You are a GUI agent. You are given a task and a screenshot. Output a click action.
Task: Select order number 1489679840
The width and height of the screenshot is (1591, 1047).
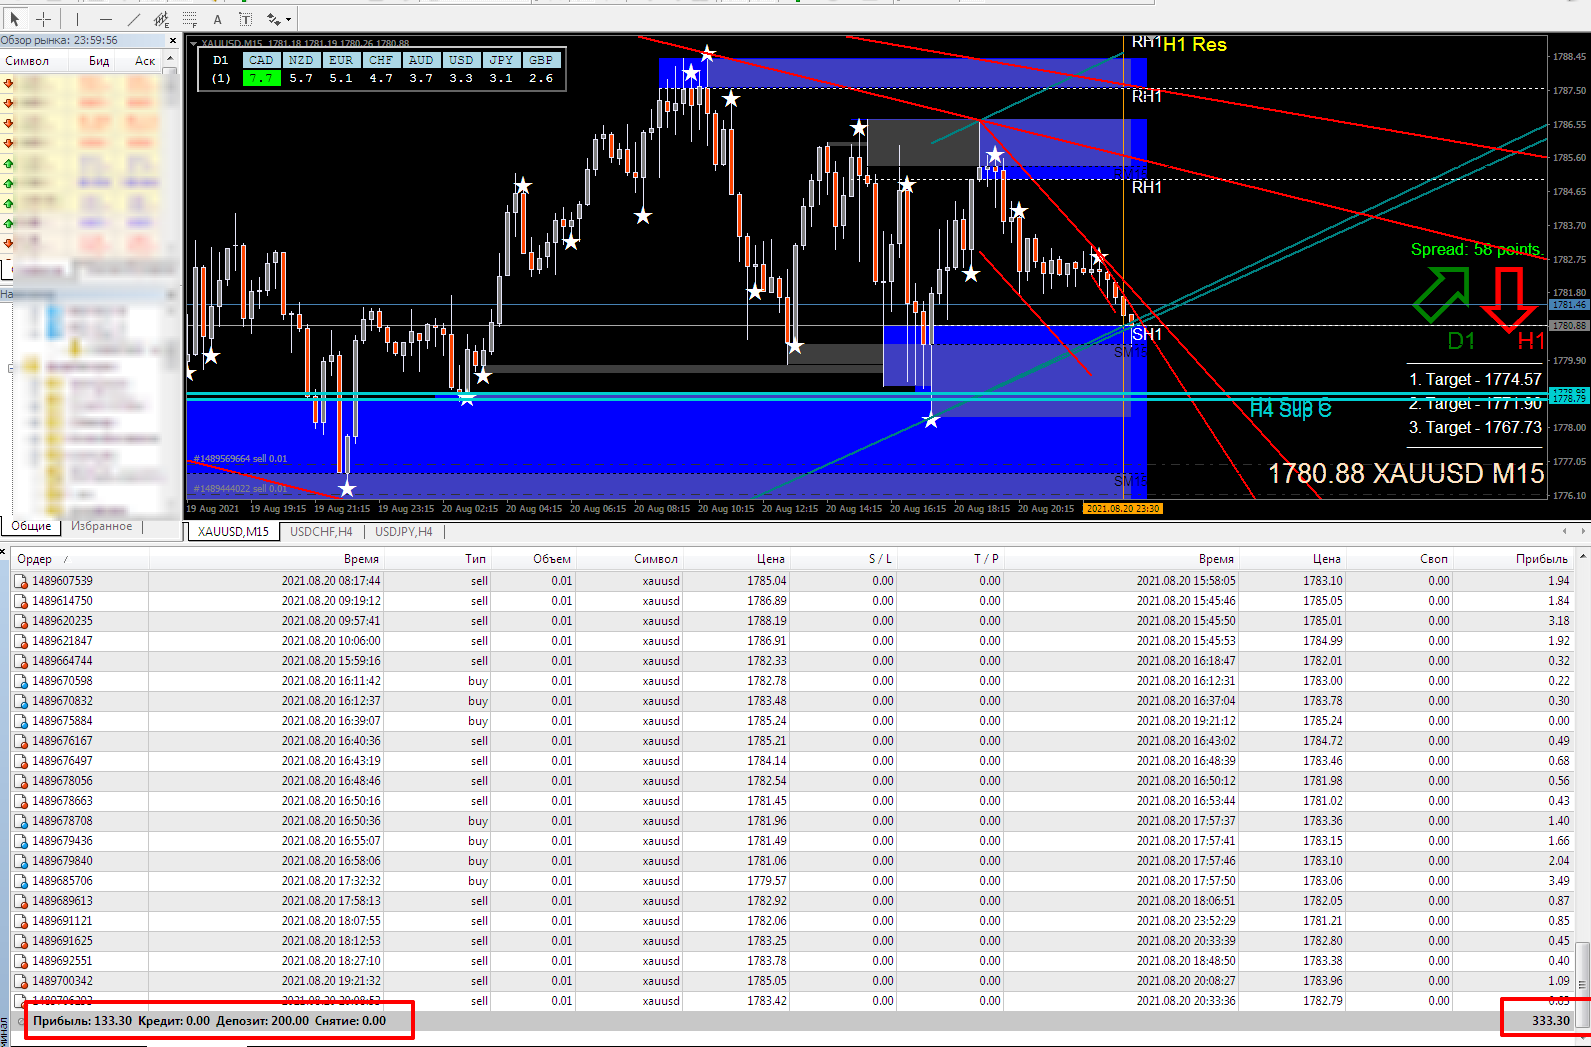click(x=62, y=861)
